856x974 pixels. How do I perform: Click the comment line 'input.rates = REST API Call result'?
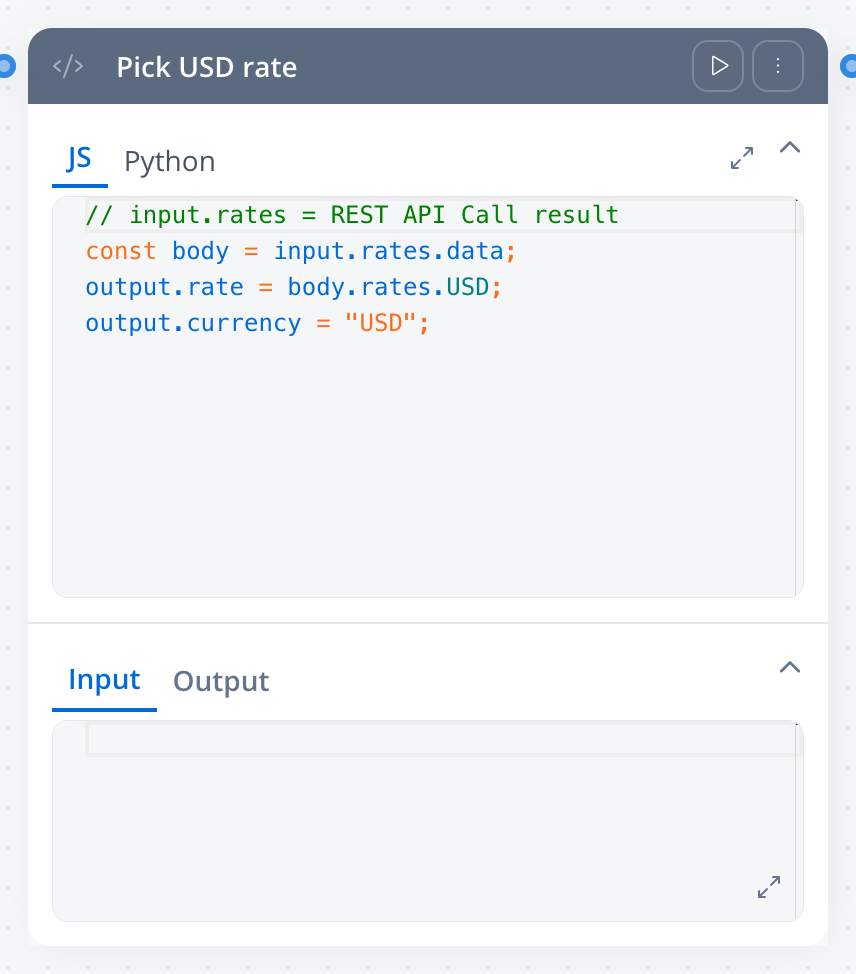point(352,215)
